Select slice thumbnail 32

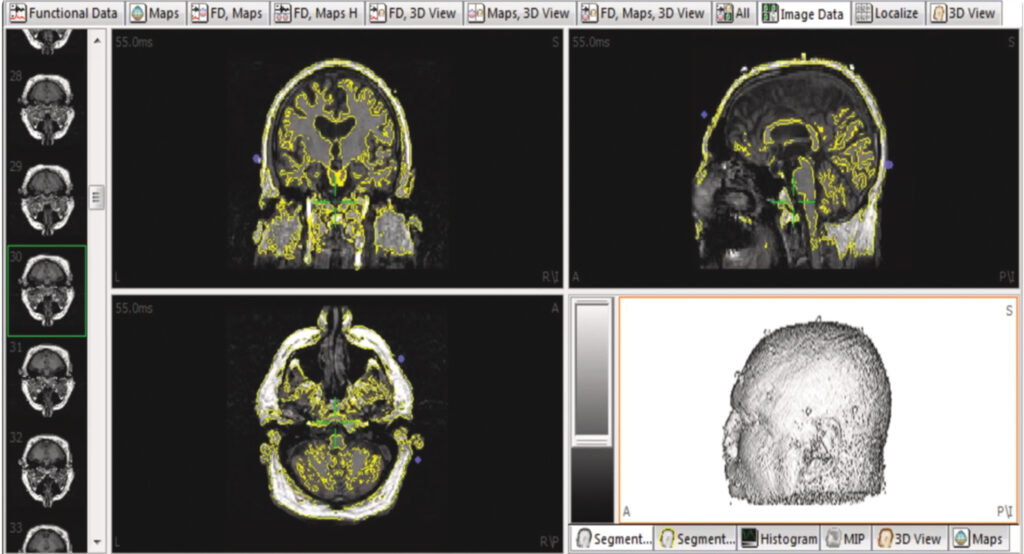point(46,470)
